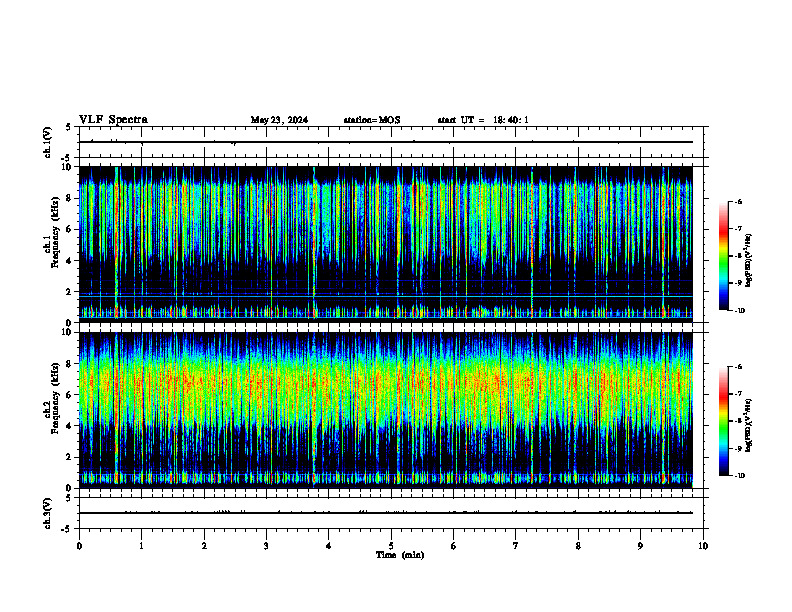This screenshot has width=792, height=612.
Task: Click time axis tick label "7"
Action: point(516,546)
